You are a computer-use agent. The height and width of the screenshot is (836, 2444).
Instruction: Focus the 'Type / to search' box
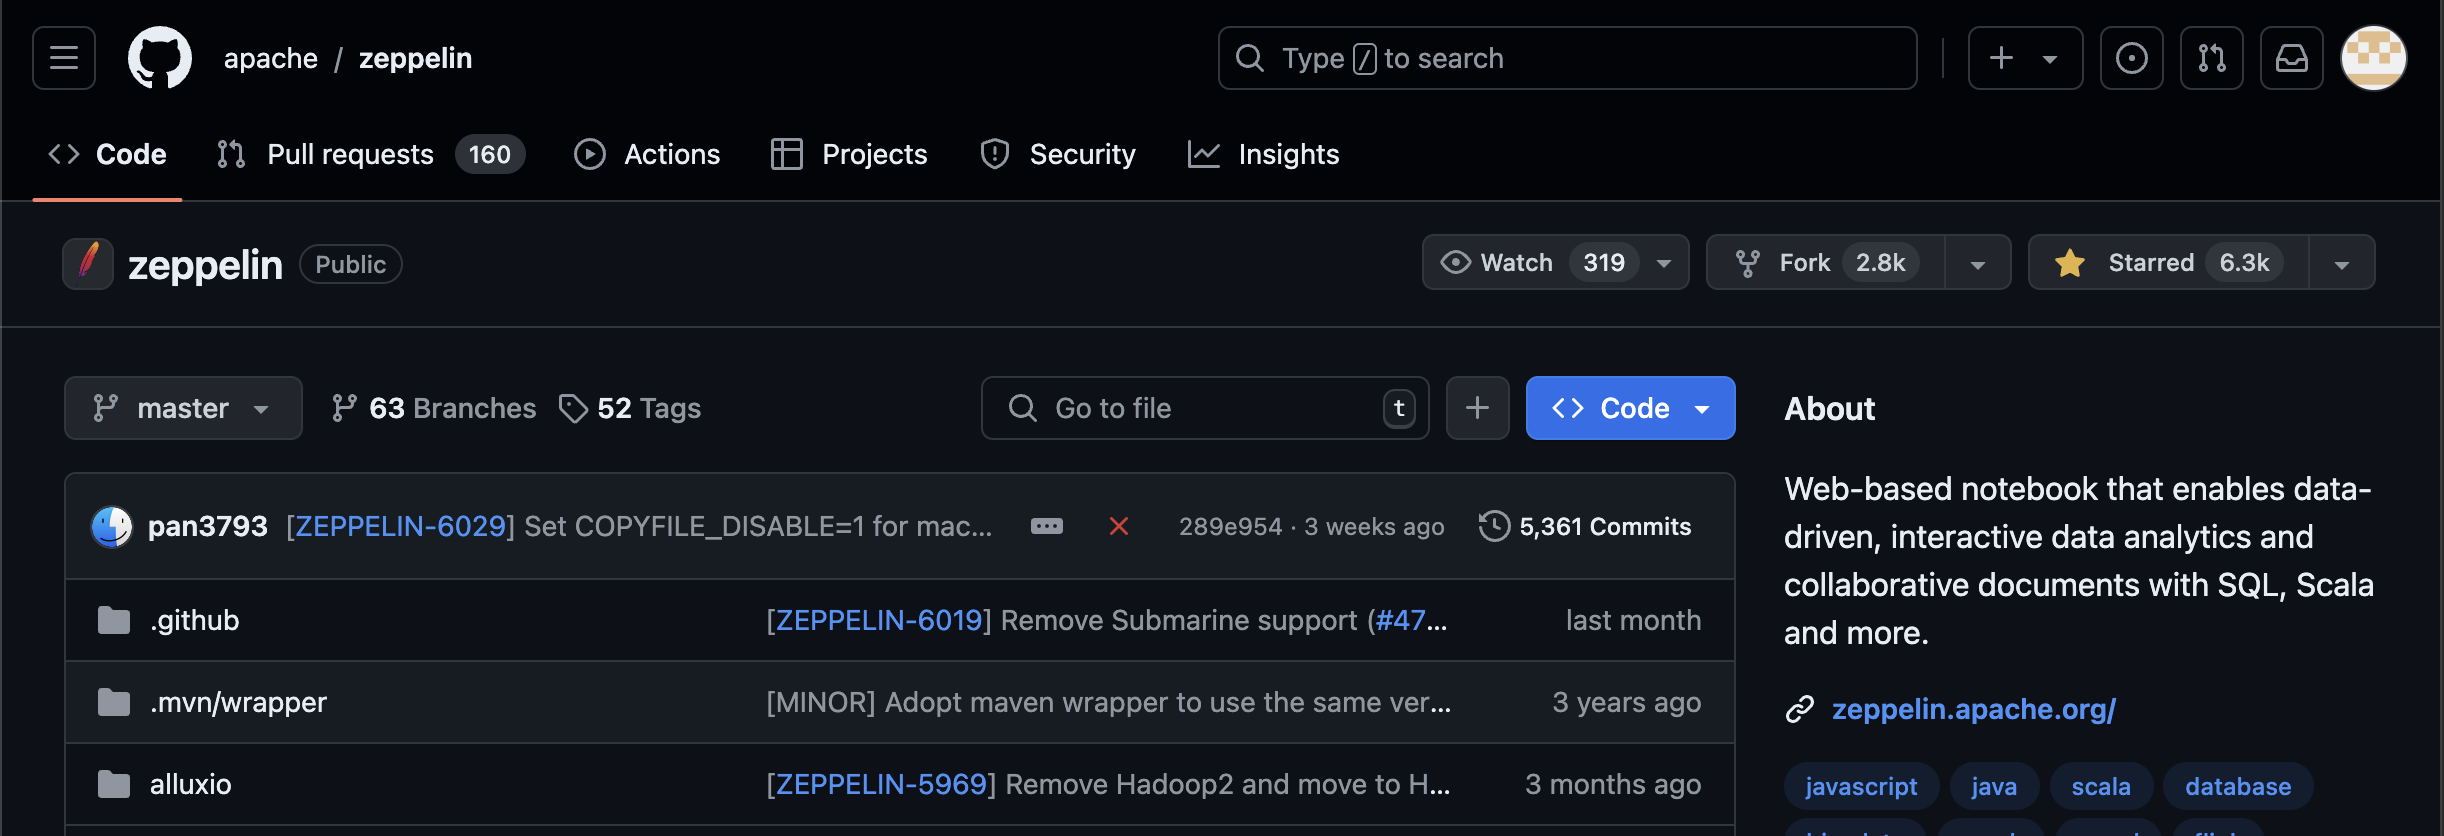pos(1567,58)
